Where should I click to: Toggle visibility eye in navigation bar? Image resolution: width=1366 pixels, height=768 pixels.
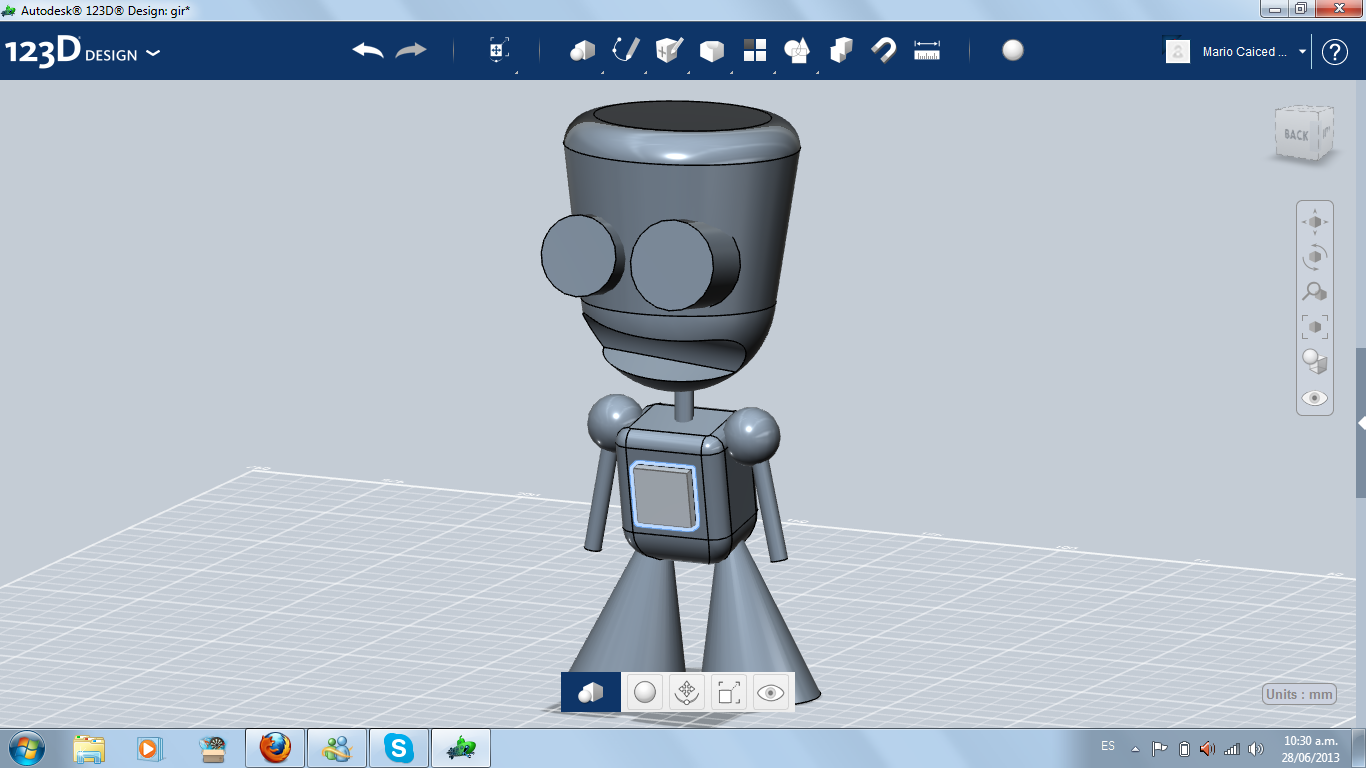[x=1315, y=398]
